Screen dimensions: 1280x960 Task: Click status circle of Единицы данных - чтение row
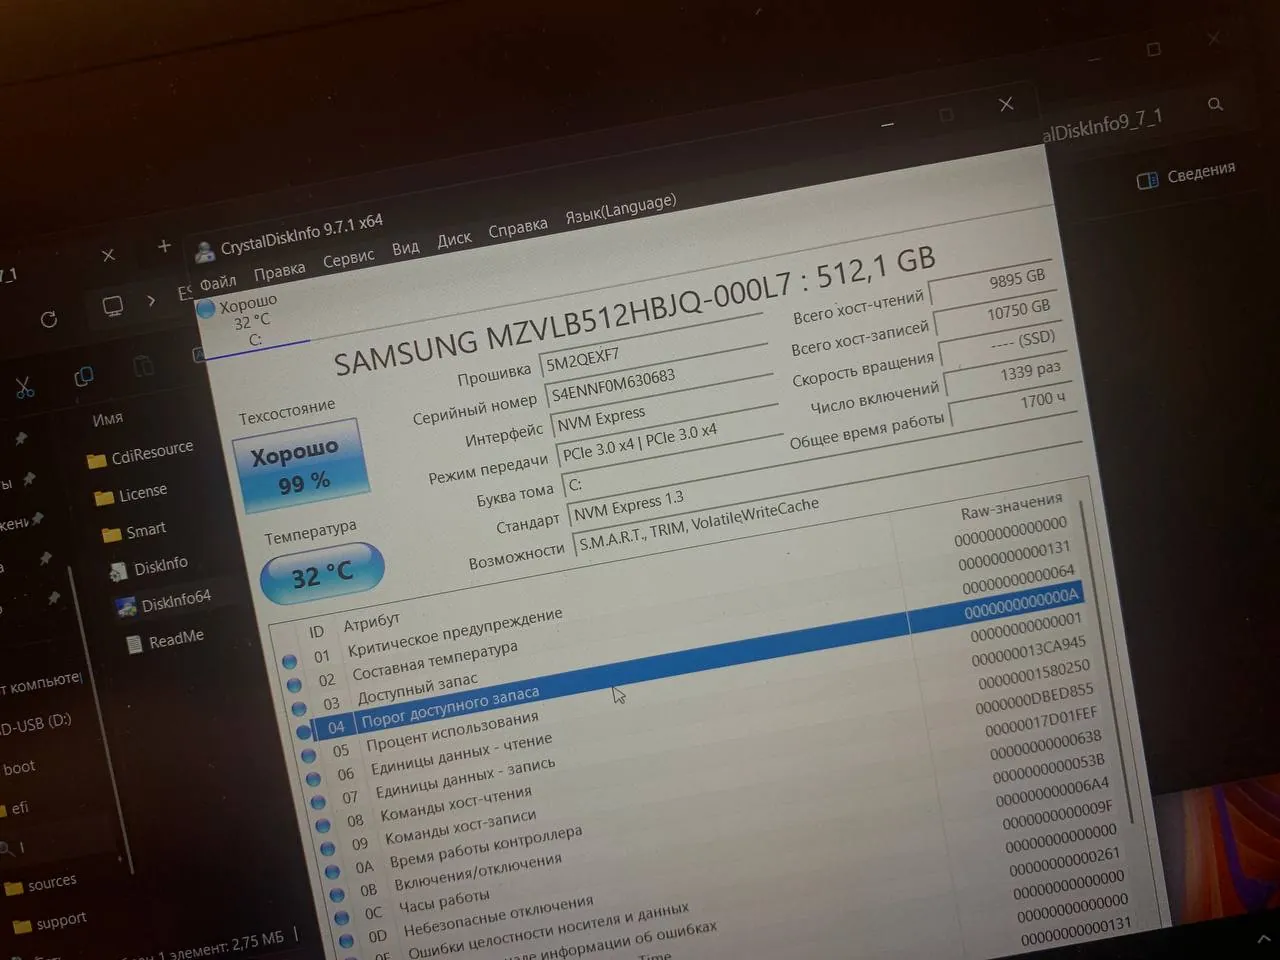tap(313, 779)
